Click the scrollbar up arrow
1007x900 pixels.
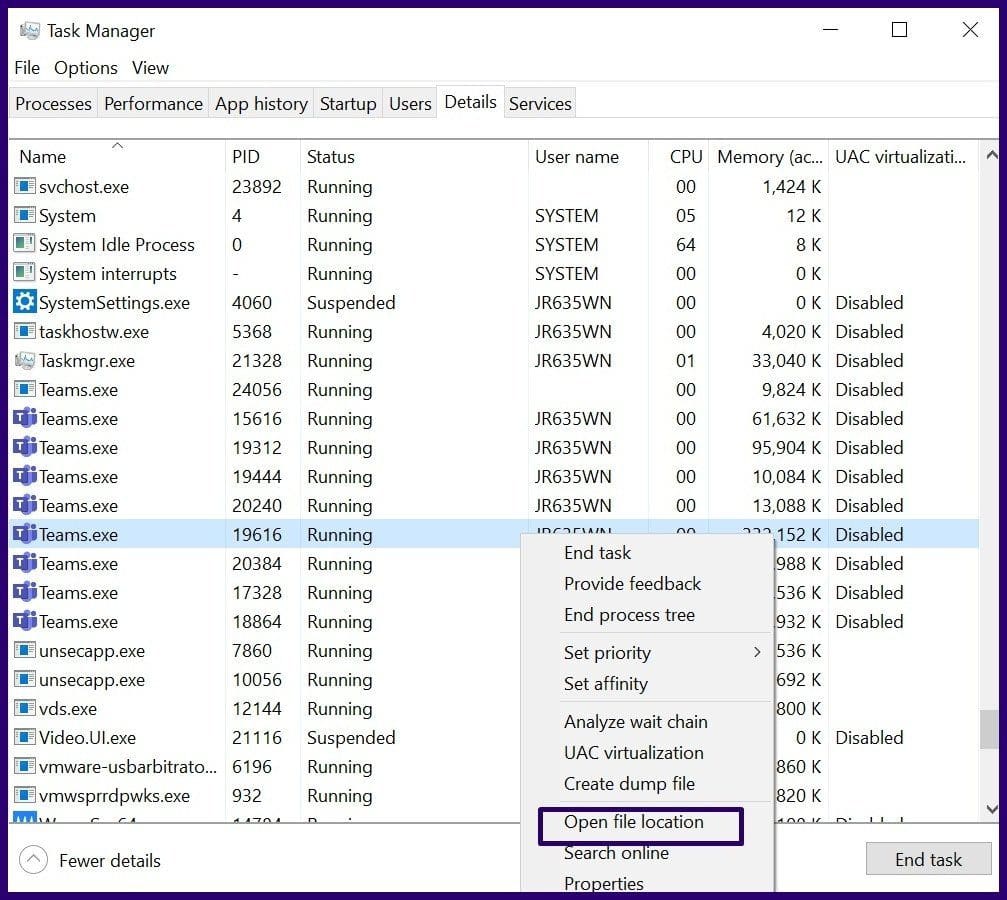point(992,155)
